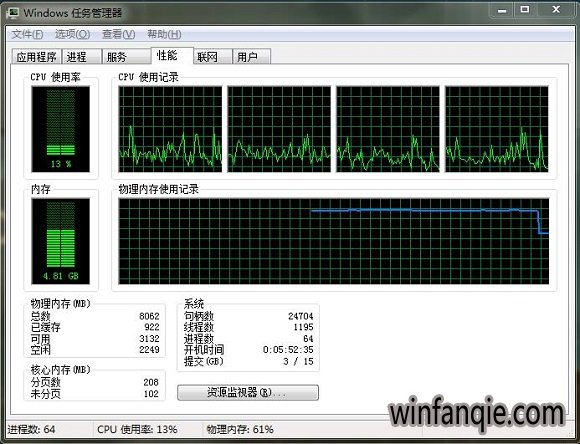Switch to the 服务 tab

pos(126,57)
